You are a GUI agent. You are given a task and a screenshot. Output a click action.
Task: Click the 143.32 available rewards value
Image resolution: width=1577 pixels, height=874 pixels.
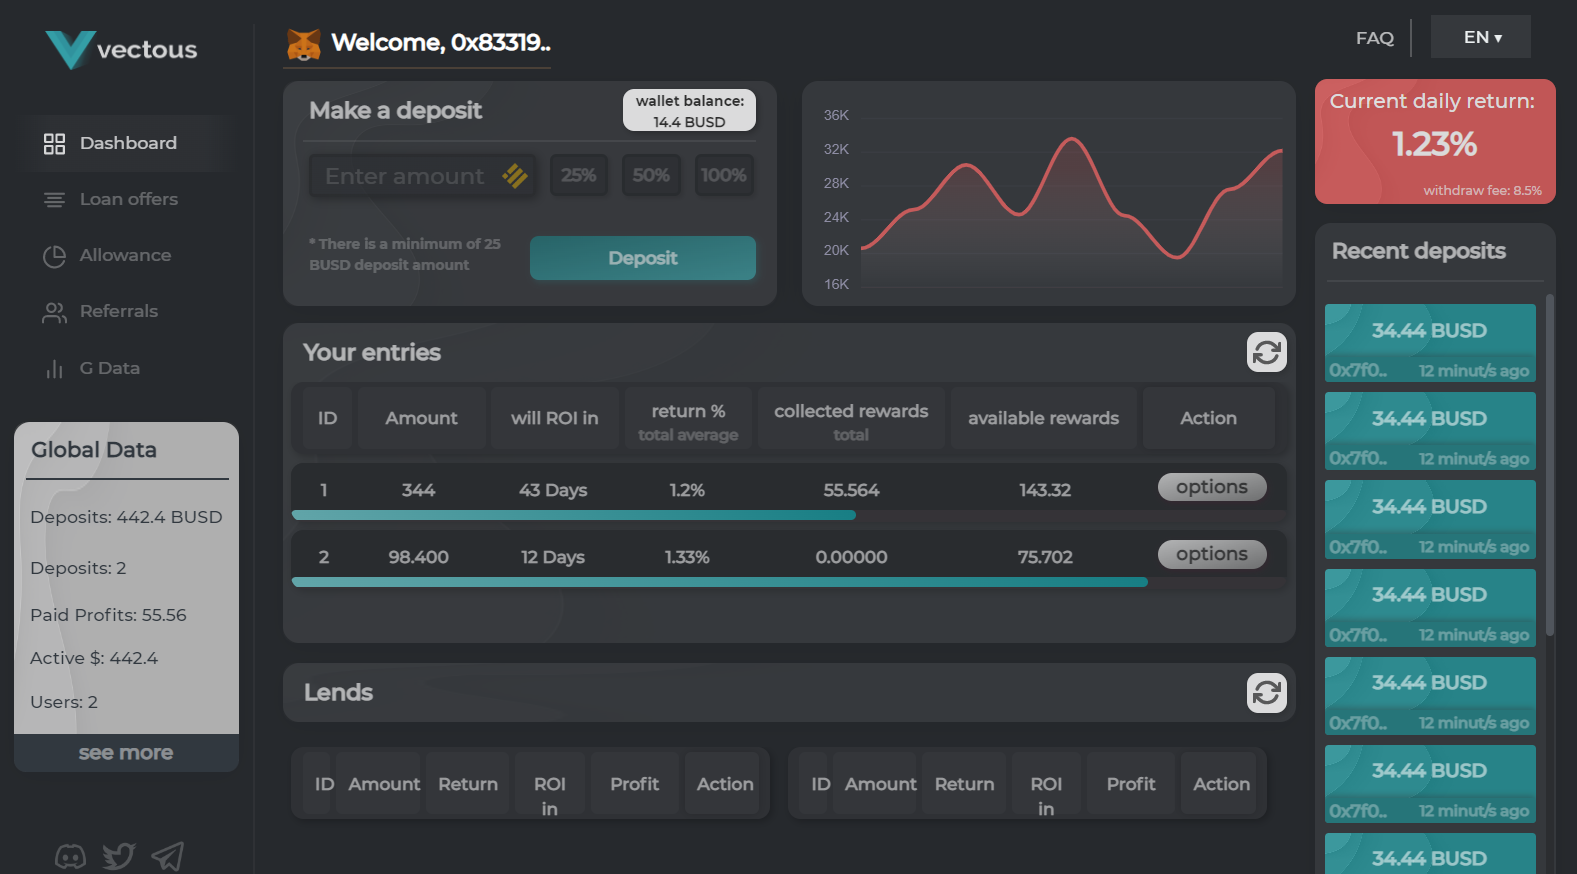(x=1045, y=490)
